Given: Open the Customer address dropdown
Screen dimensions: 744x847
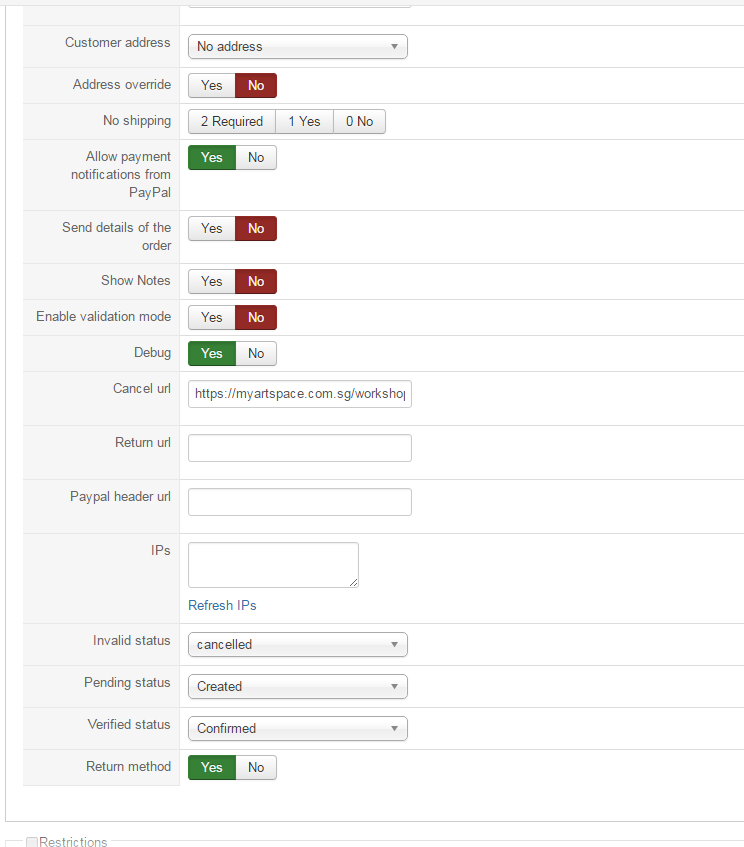Looking at the screenshot, I should tap(297, 47).
